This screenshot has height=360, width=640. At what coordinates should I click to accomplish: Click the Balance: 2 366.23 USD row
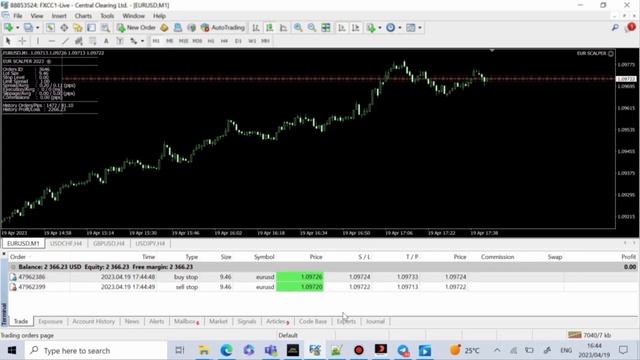point(322,267)
